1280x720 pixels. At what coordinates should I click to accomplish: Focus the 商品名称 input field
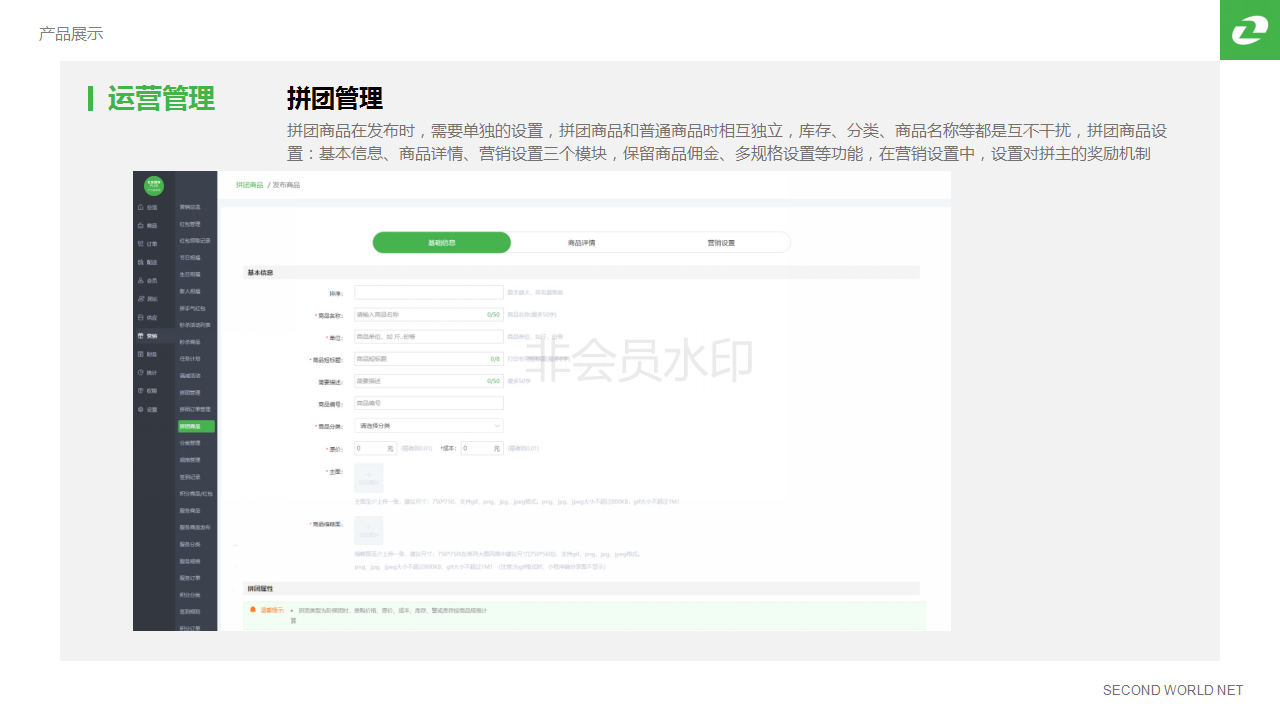429,315
